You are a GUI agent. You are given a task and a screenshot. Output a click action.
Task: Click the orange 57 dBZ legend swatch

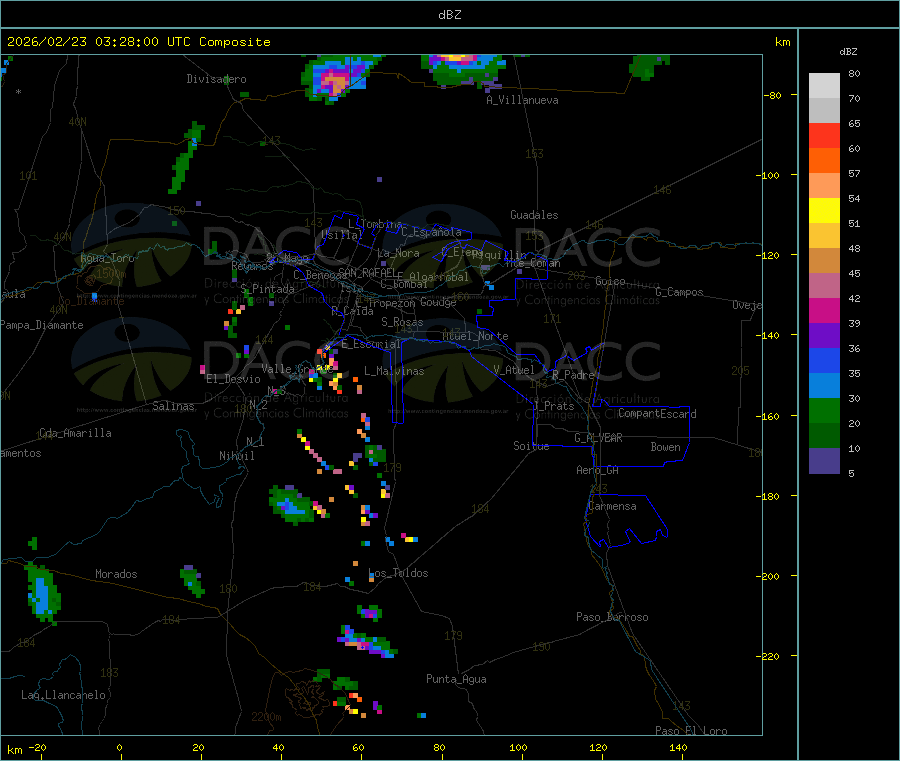coord(824,161)
